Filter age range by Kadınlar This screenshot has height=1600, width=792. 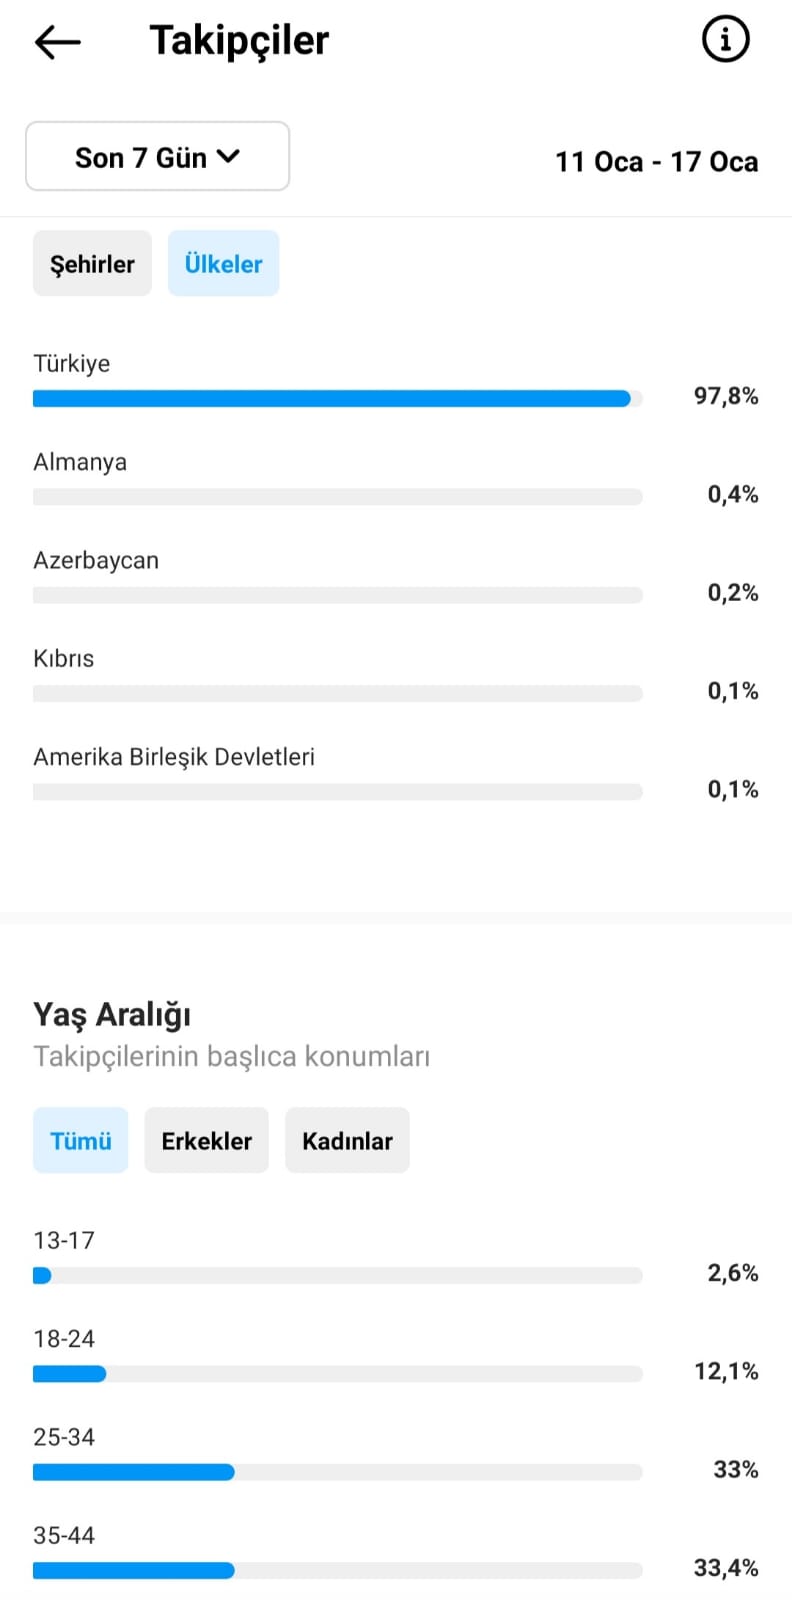pyautogui.click(x=347, y=1140)
